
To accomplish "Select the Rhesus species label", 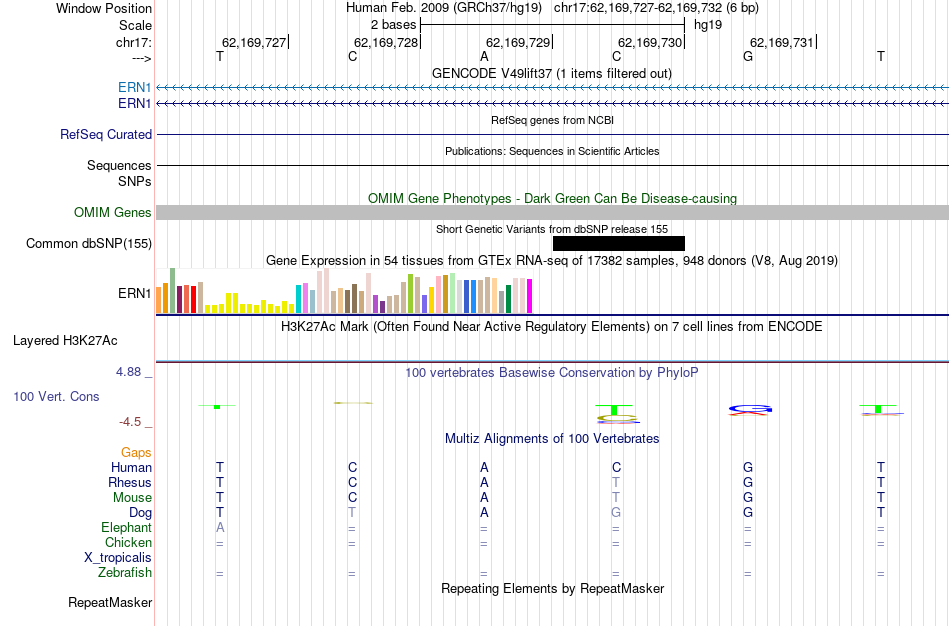I will (x=130, y=482).
